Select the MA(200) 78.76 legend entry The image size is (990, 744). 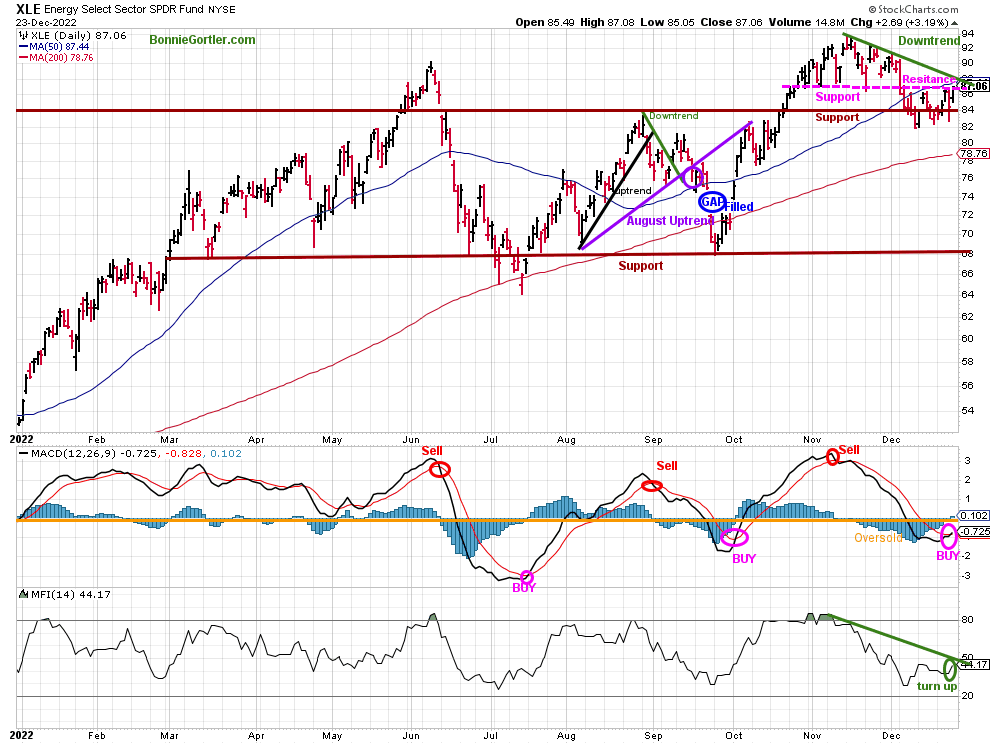tap(57, 57)
